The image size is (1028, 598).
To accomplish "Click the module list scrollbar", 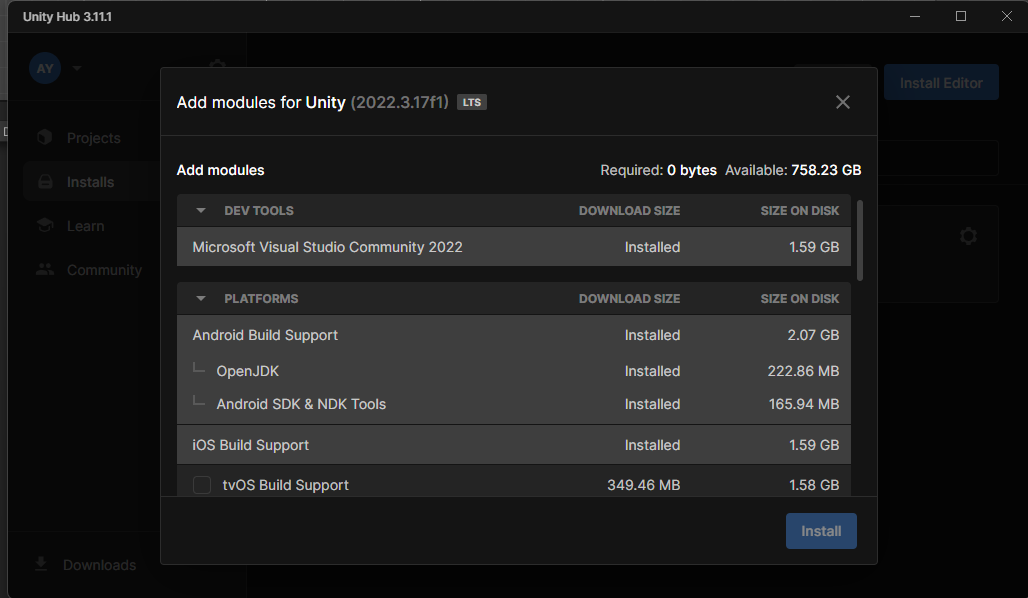I will click(x=860, y=241).
